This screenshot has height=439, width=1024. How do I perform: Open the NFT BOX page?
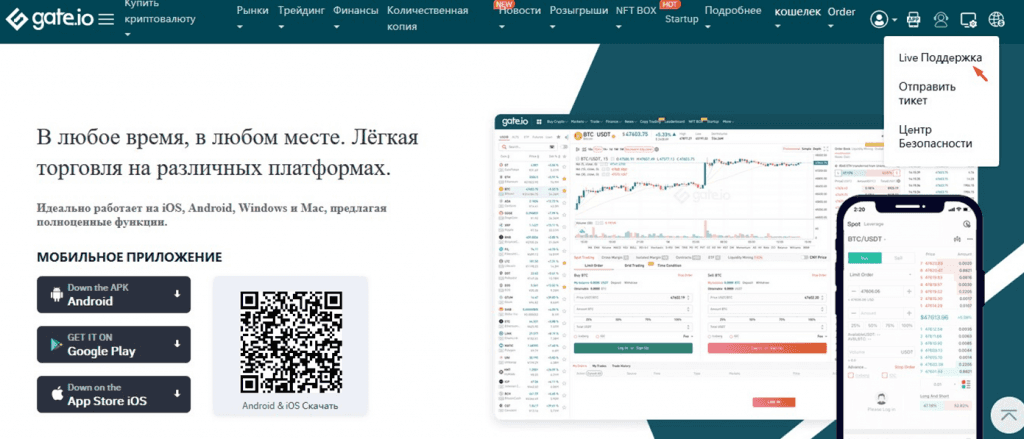[x=636, y=11]
